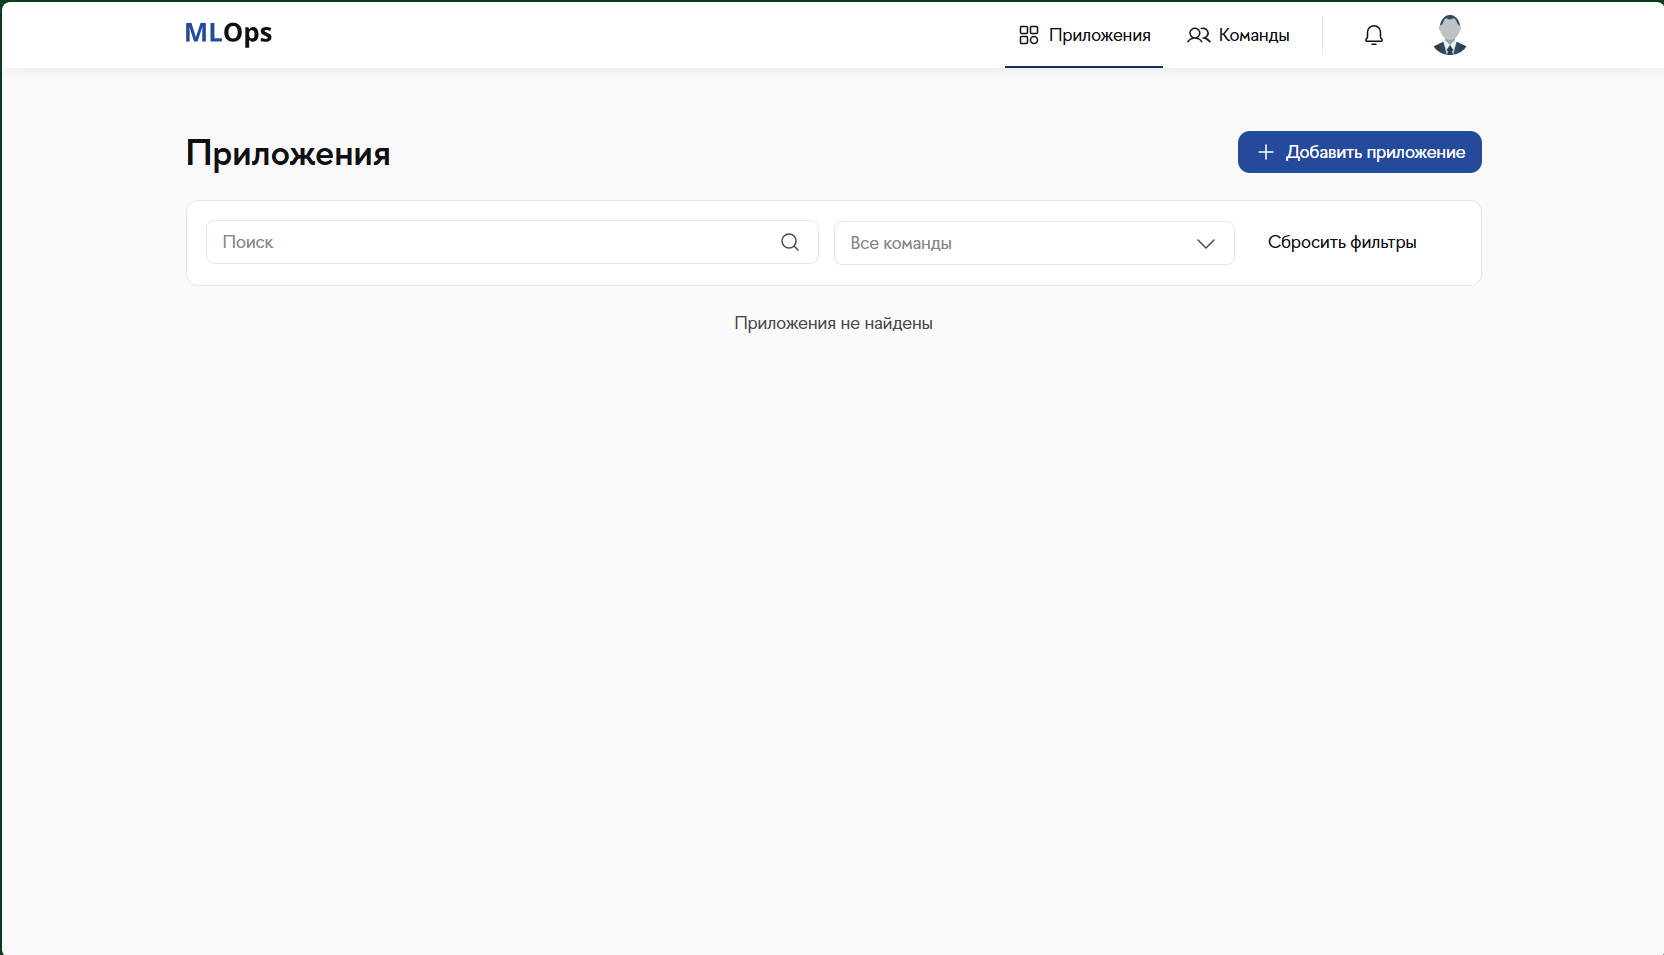Click the Все команды placeholder text
Viewport: 1664px width, 955px height.
(x=901, y=243)
